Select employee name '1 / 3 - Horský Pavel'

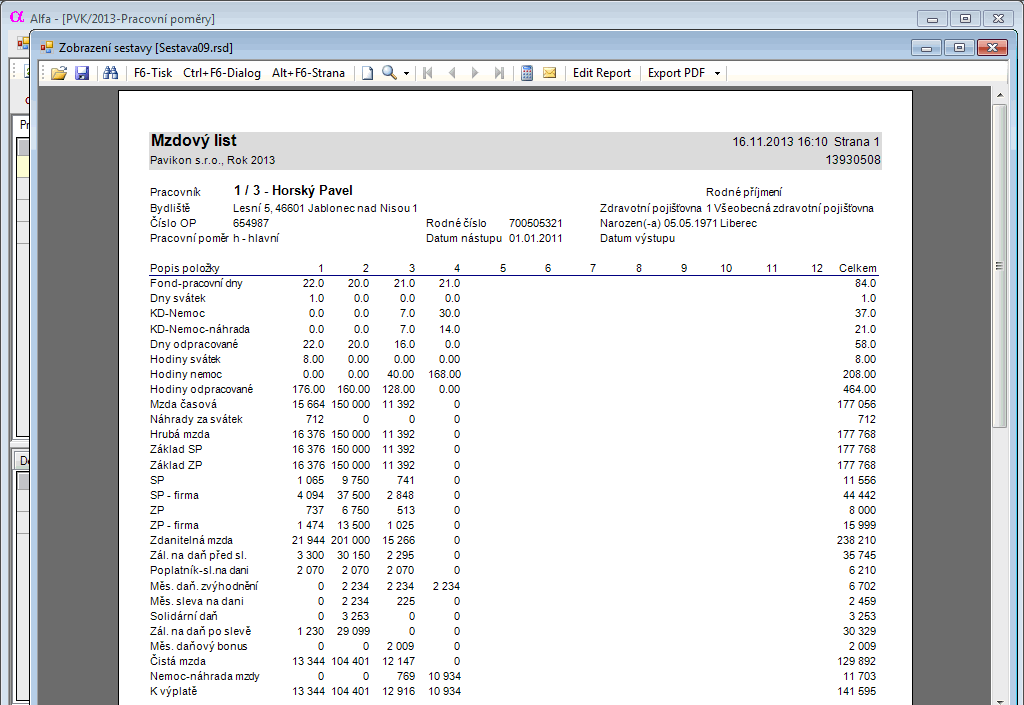293,191
